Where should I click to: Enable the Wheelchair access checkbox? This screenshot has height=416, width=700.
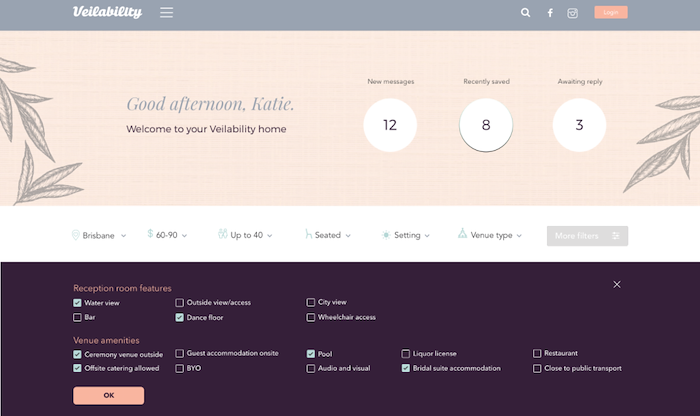(312, 317)
